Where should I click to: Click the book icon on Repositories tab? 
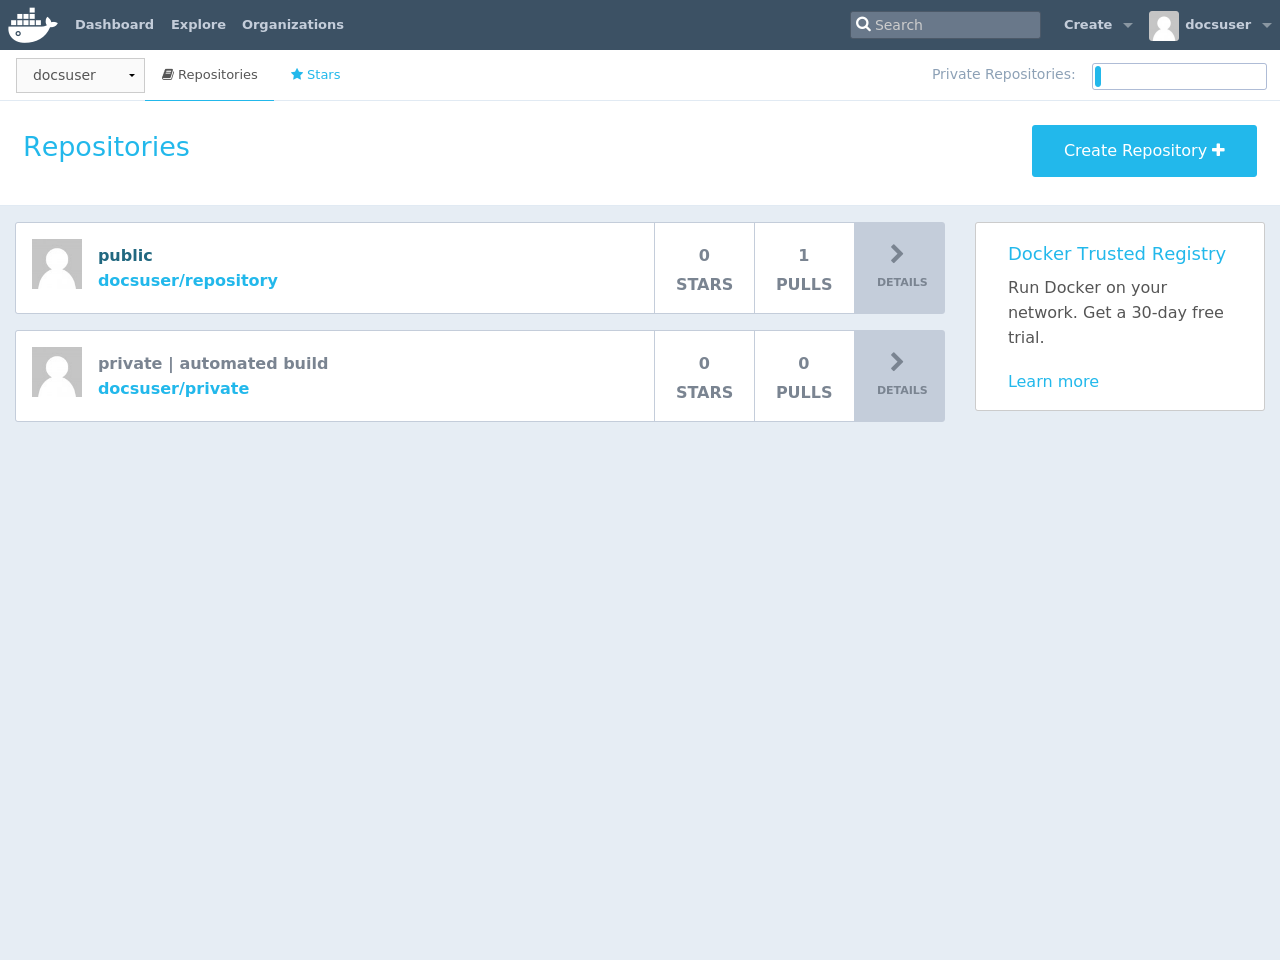(168, 75)
